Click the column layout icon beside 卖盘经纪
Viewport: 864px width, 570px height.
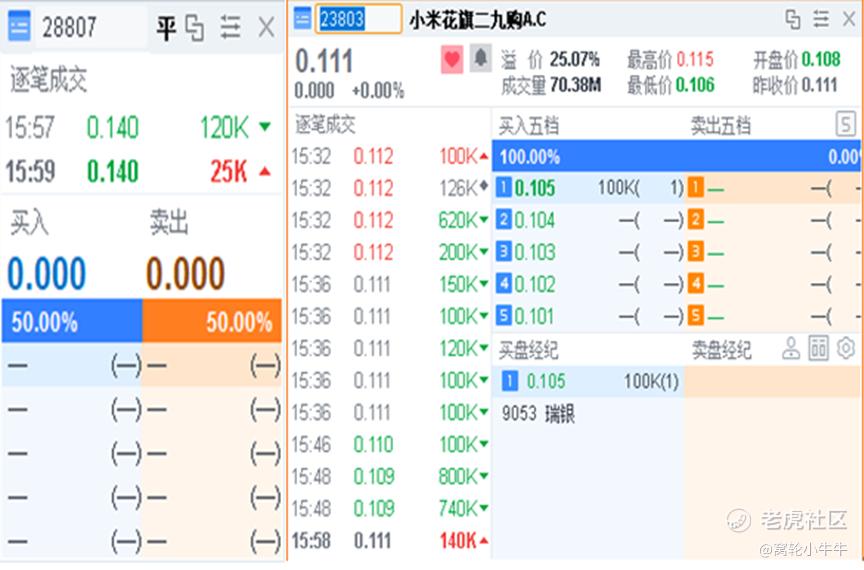tap(818, 348)
